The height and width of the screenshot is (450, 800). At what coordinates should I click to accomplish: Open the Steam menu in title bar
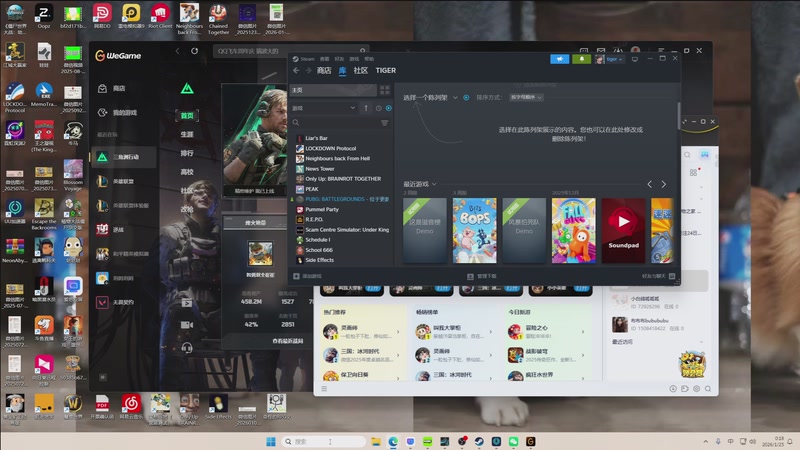[307, 59]
